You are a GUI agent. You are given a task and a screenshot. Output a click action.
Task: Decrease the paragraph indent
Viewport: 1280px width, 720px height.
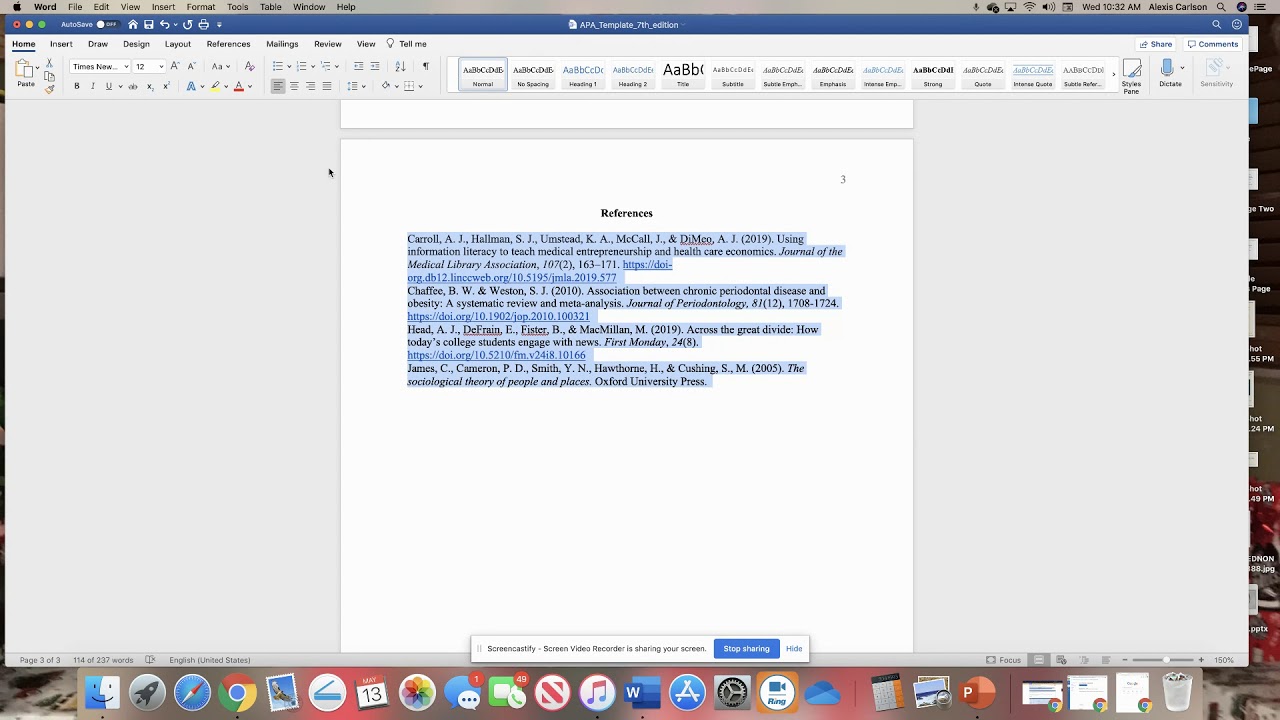click(358, 66)
